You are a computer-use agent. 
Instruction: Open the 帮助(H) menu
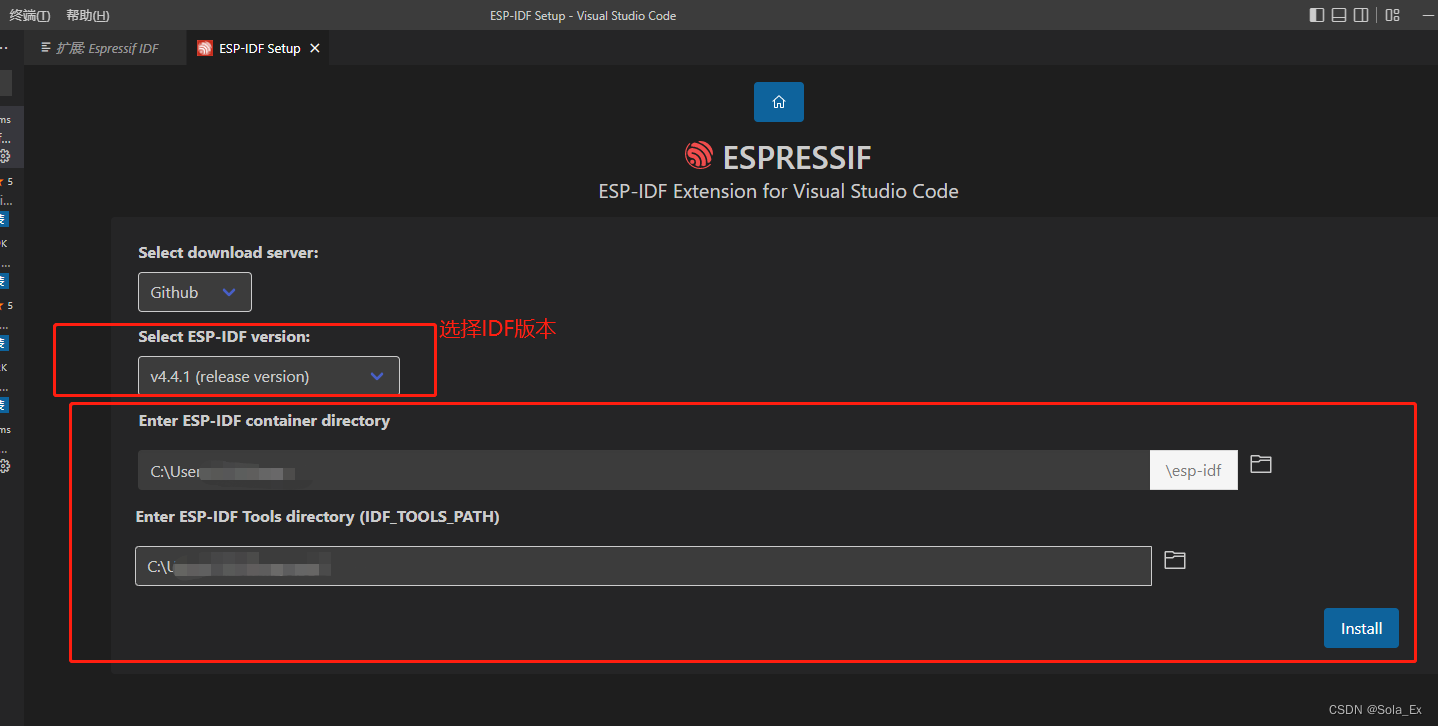click(x=88, y=15)
